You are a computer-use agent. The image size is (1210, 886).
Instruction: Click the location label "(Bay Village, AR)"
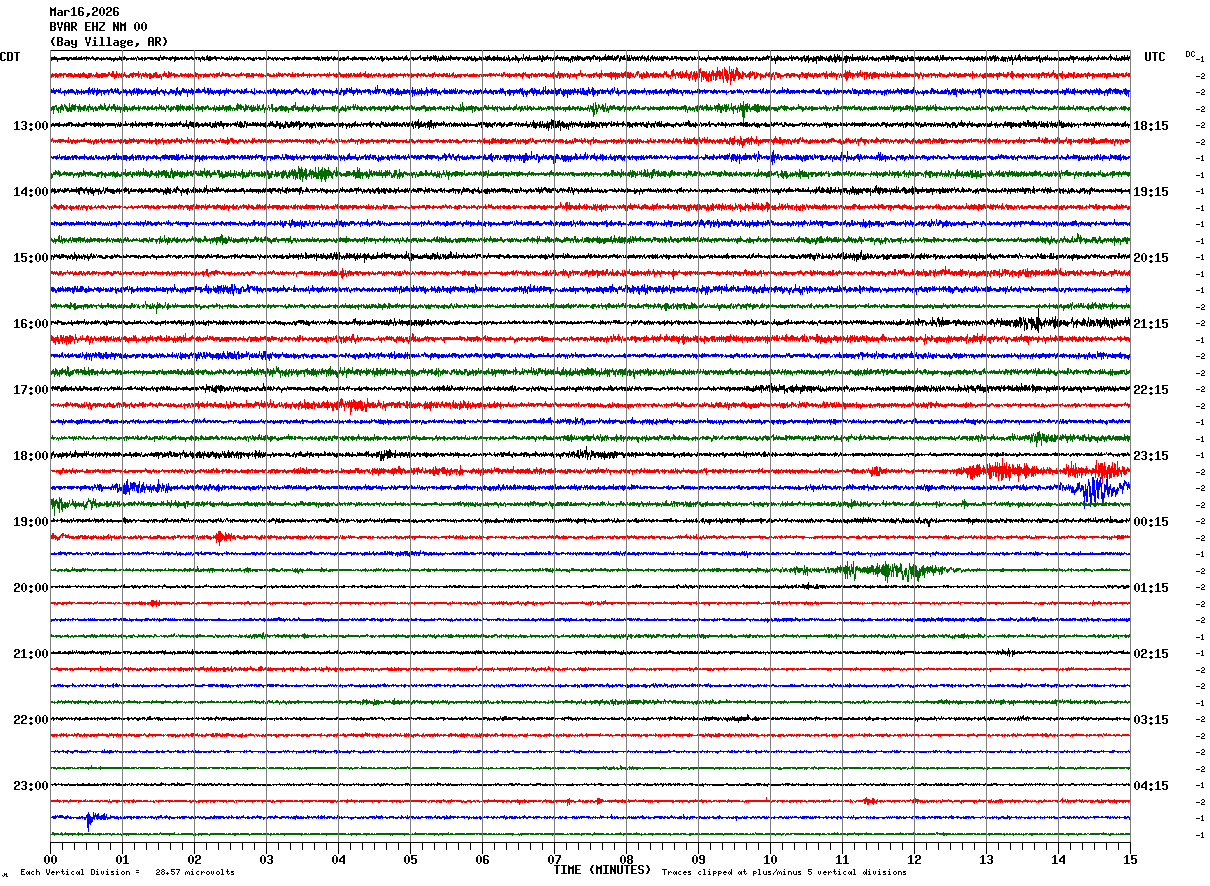tap(109, 42)
